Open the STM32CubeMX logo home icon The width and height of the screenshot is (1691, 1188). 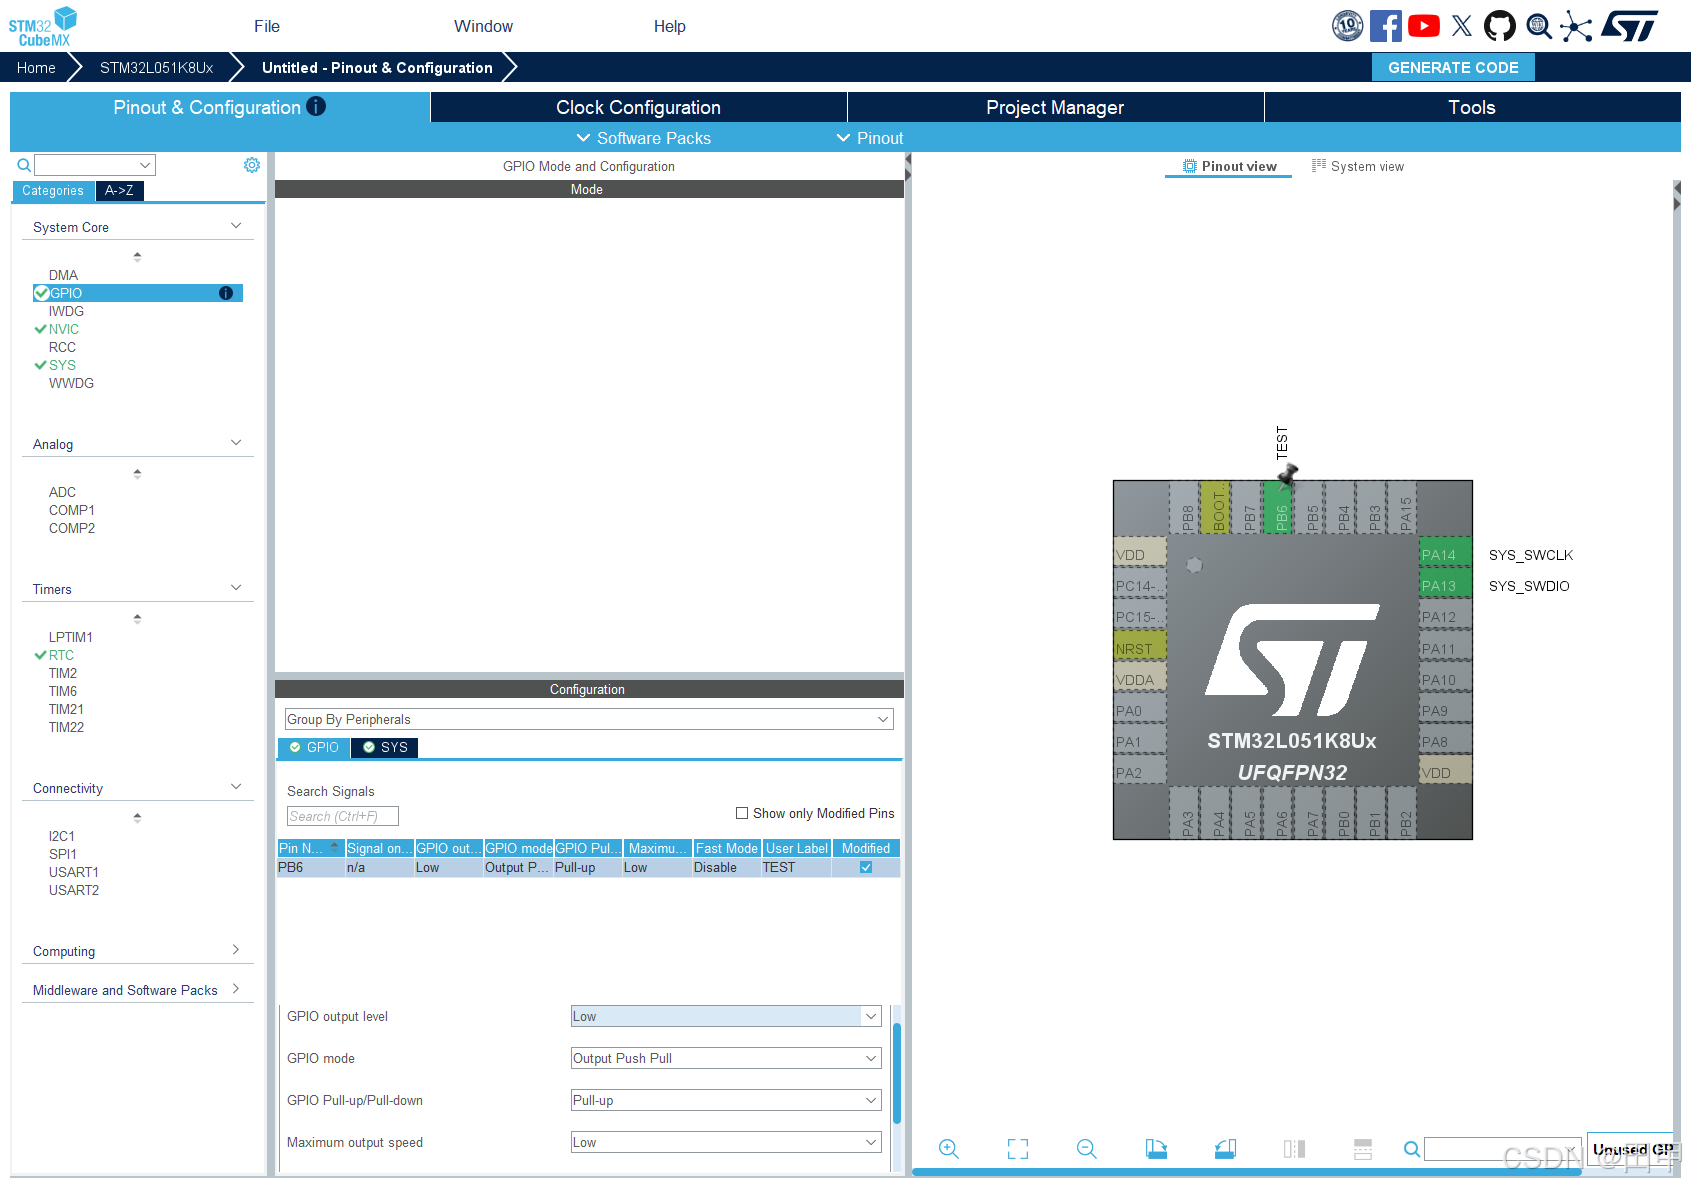[43, 26]
